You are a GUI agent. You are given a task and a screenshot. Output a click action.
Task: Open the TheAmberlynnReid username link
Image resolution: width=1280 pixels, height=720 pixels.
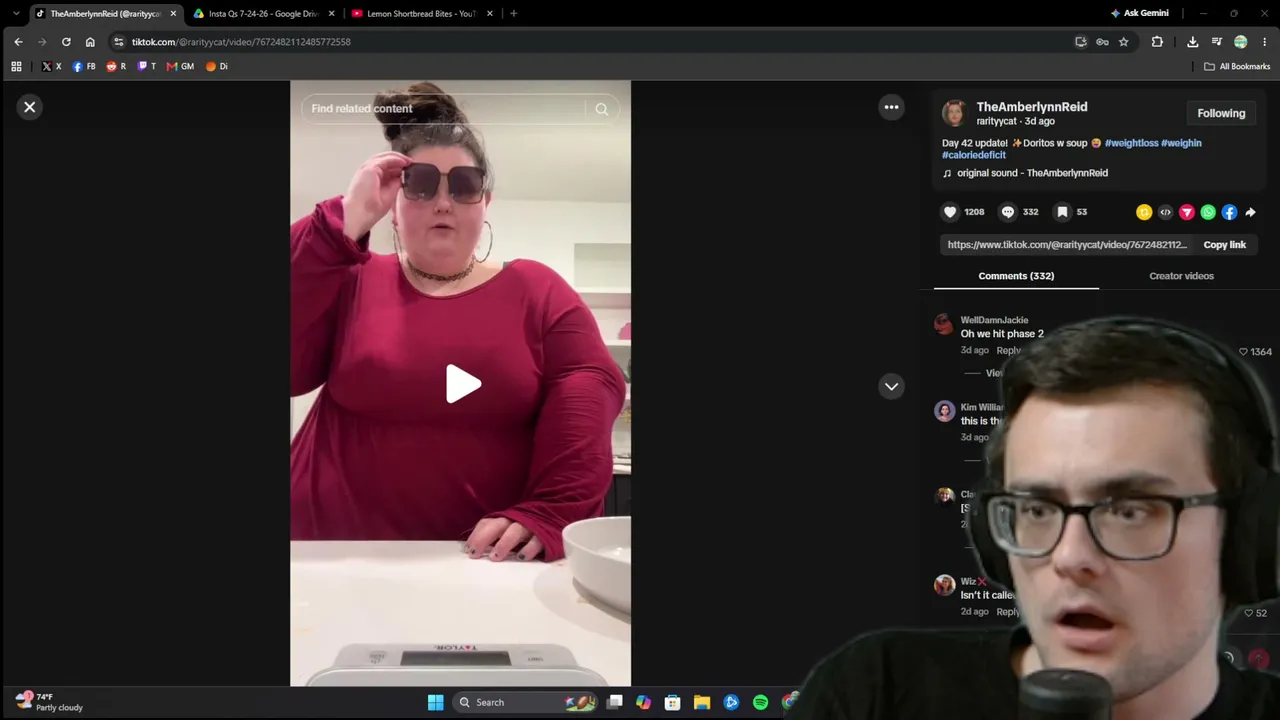(1032, 107)
